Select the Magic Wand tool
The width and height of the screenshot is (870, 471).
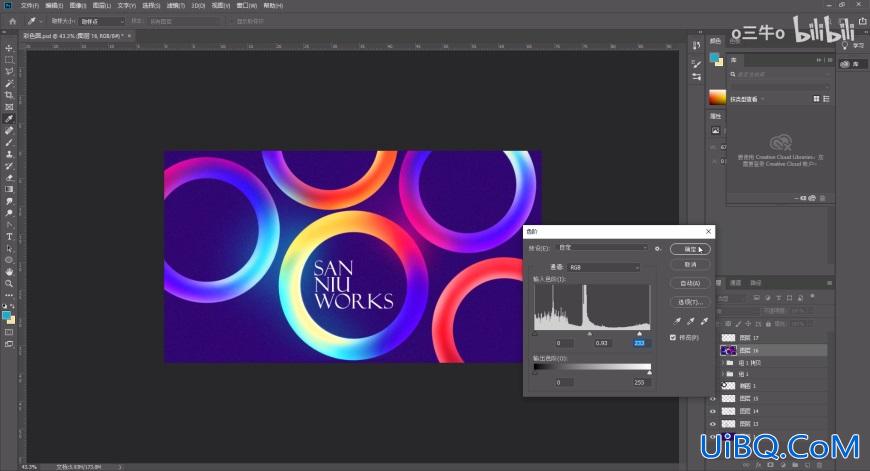coord(9,83)
